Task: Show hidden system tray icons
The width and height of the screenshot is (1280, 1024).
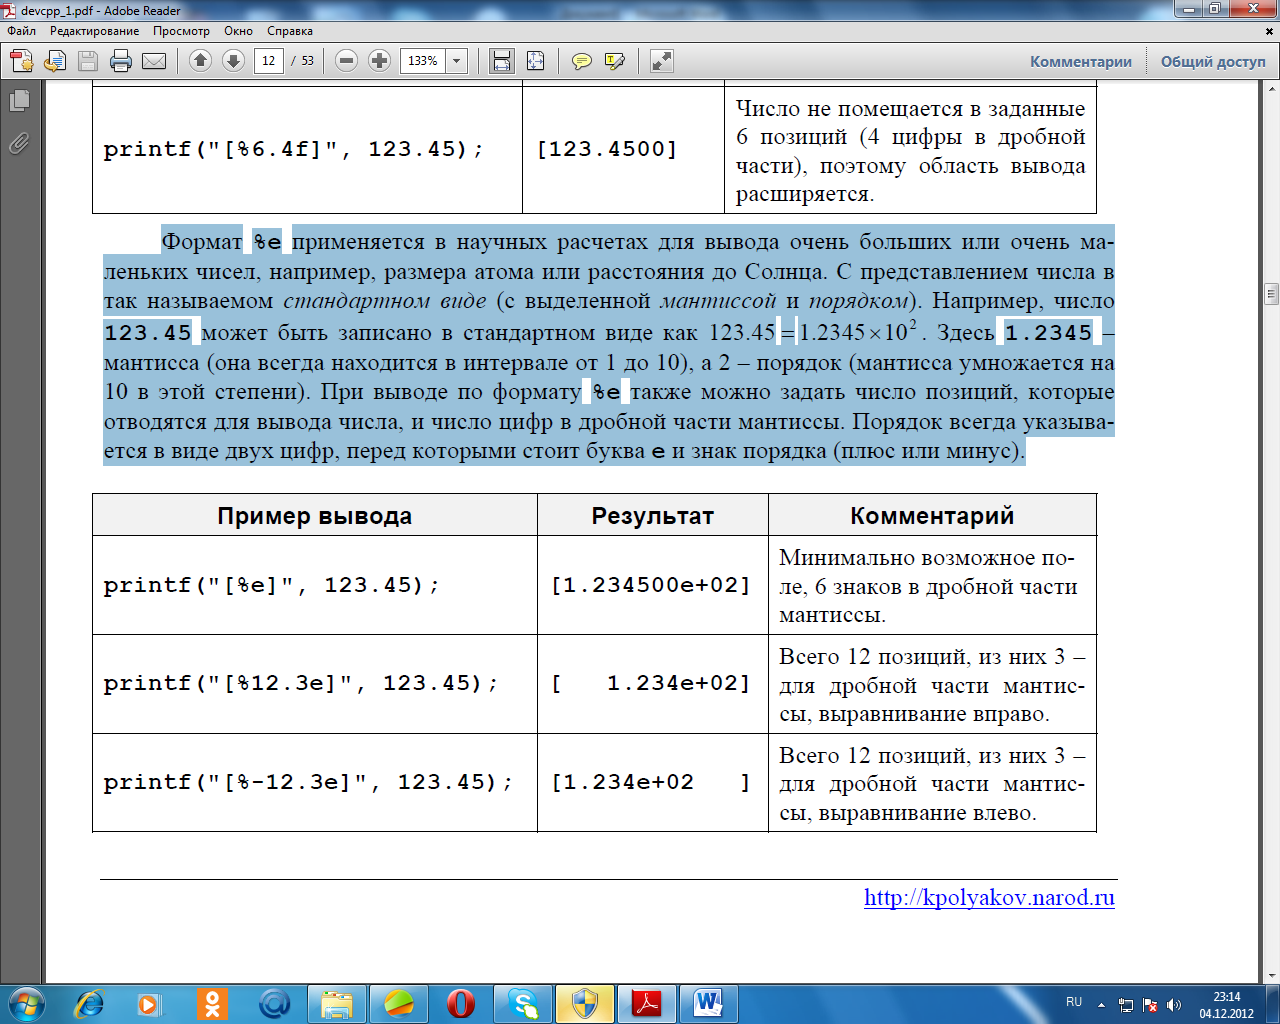Action: tap(1101, 1004)
